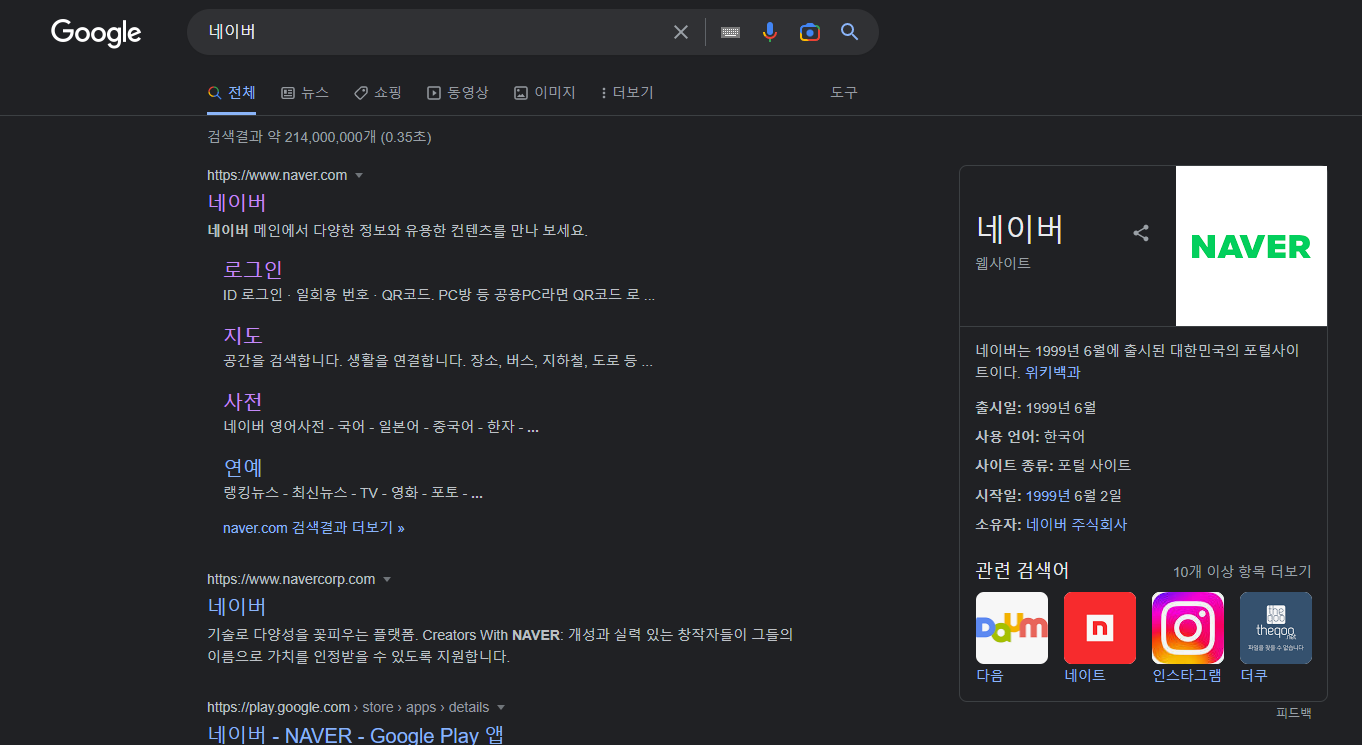Share the 네이버 knowledge panel
The width and height of the screenshot is (1362, 745).
(x=1141, y=233)
